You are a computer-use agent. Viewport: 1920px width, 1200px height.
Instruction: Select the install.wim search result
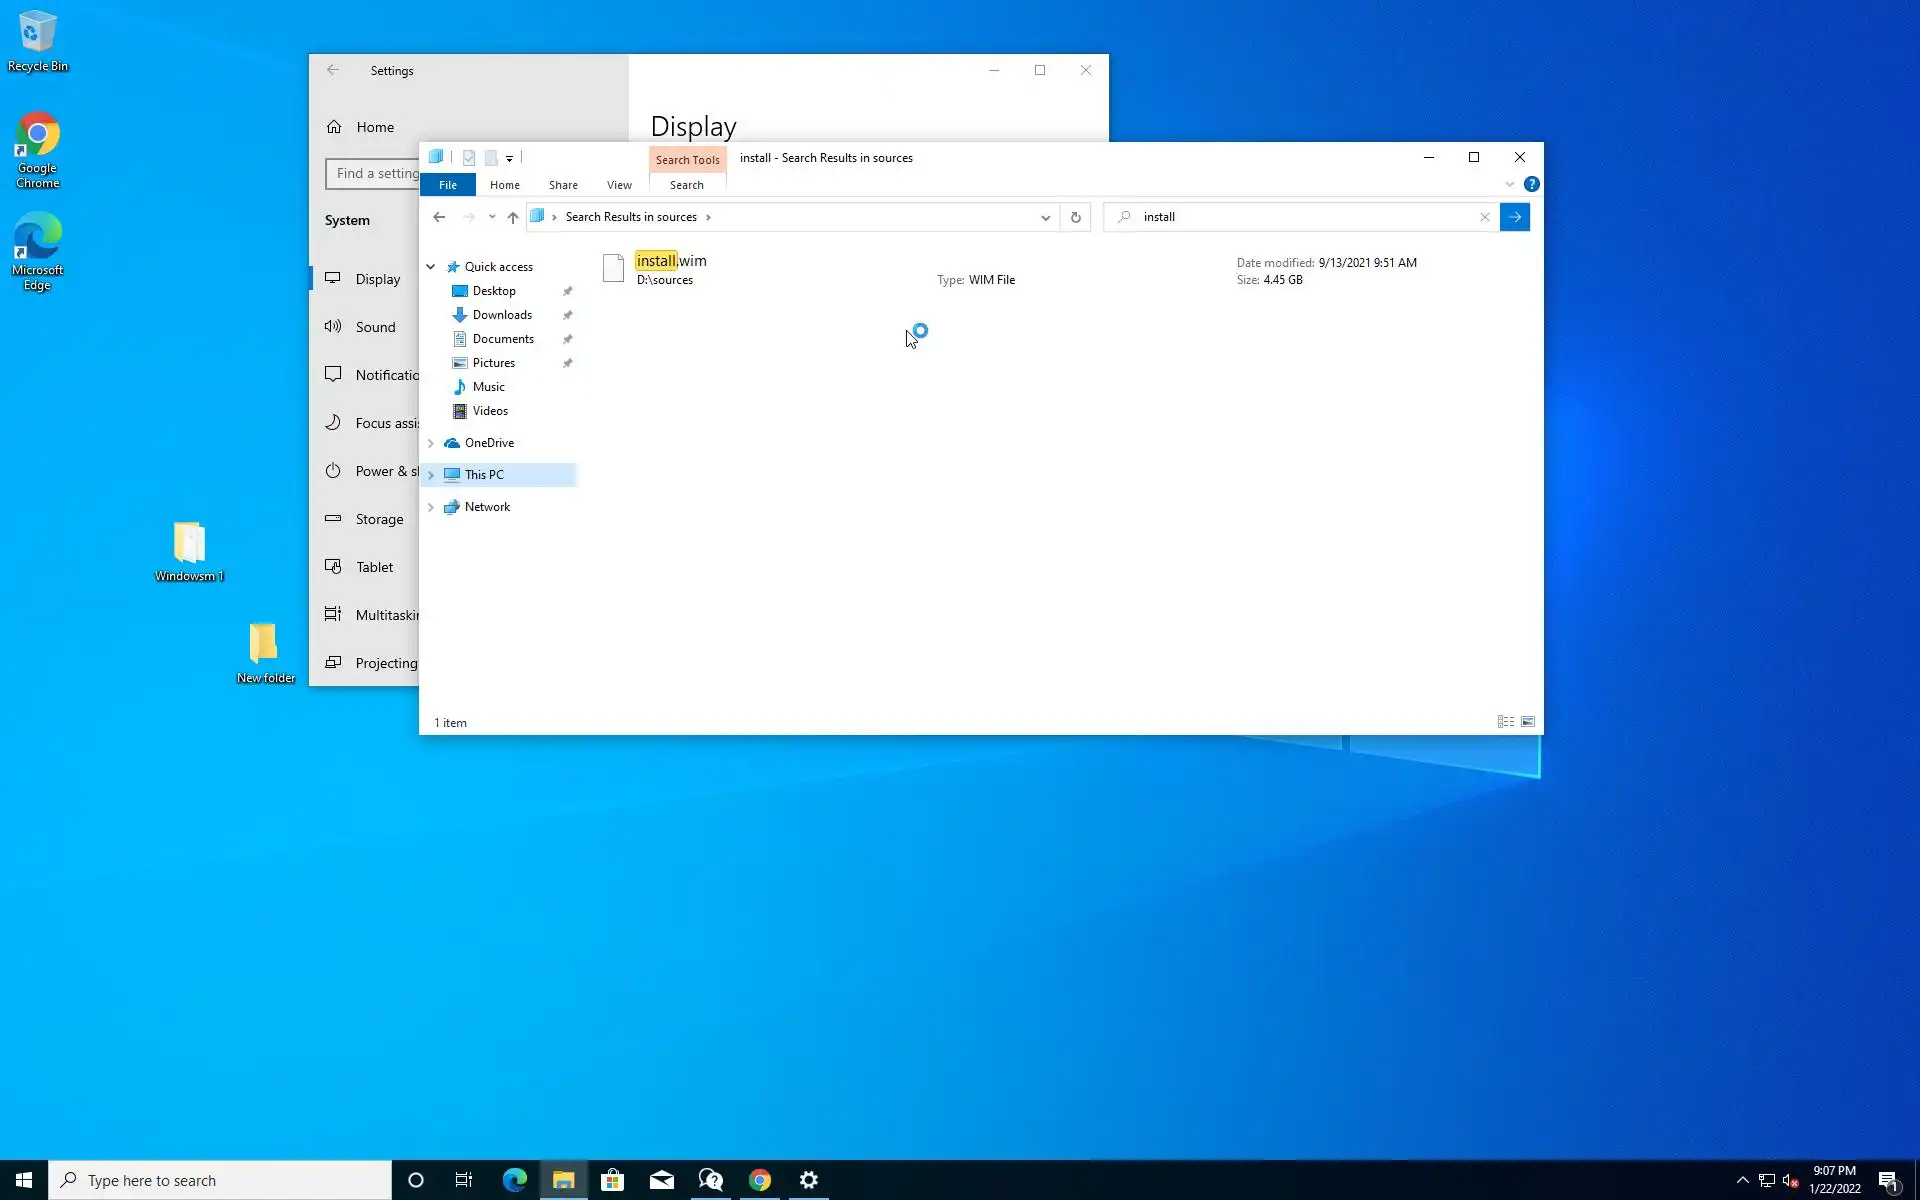pos(671,262)
